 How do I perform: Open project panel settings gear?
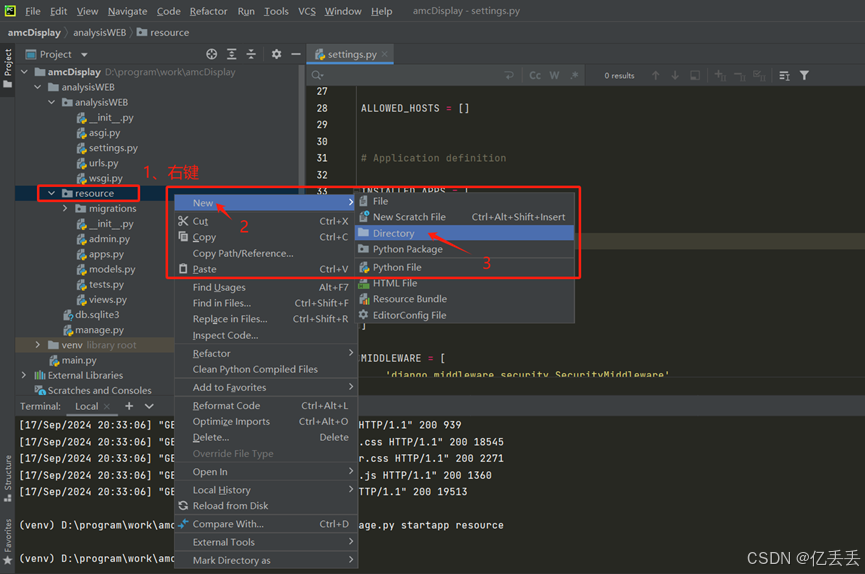pyautogui.click(x=276, y=54)
